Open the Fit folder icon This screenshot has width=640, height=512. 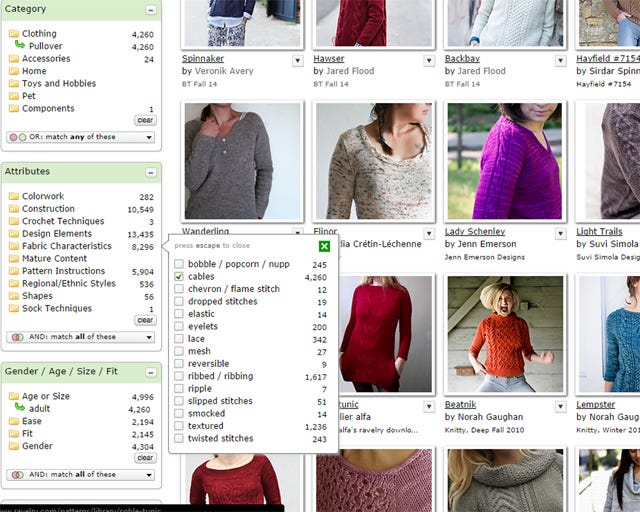14,434
